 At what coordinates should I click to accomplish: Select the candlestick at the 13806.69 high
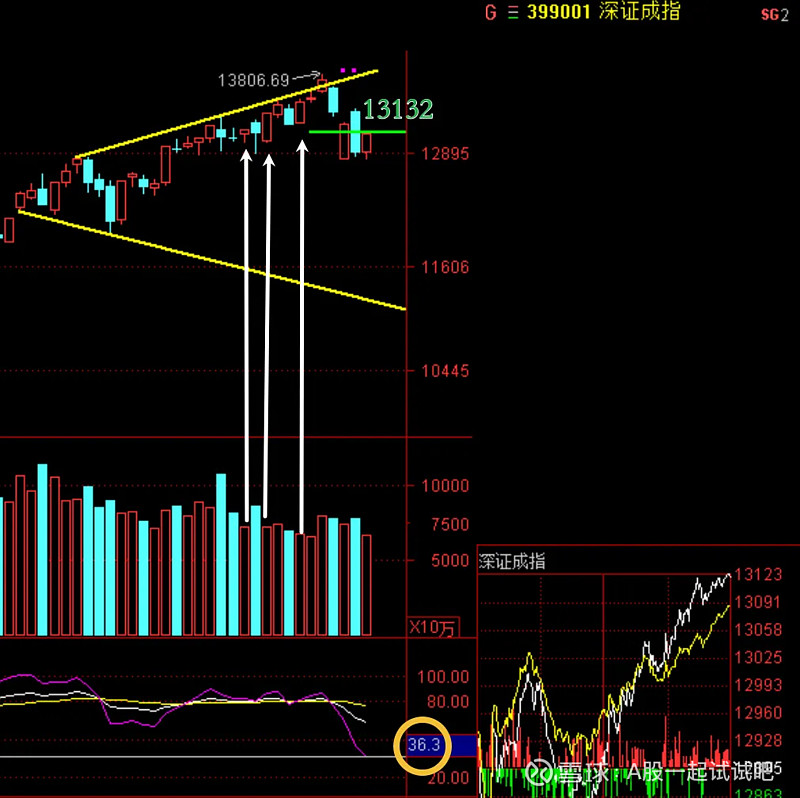click(x=322, y=83)
